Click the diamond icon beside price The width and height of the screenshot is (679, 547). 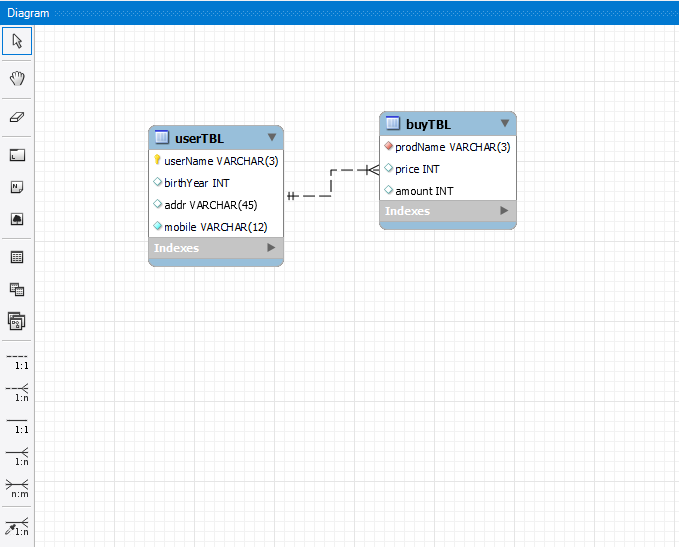[388, 168]
